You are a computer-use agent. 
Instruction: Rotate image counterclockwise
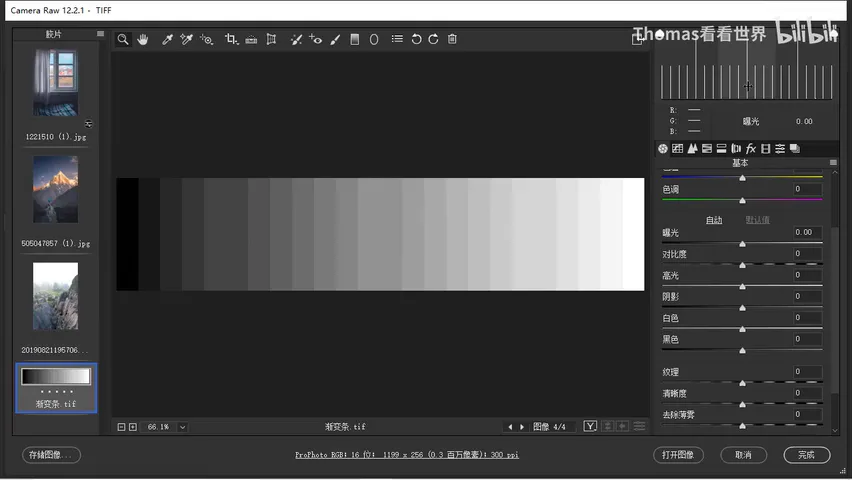pos(416,39)
